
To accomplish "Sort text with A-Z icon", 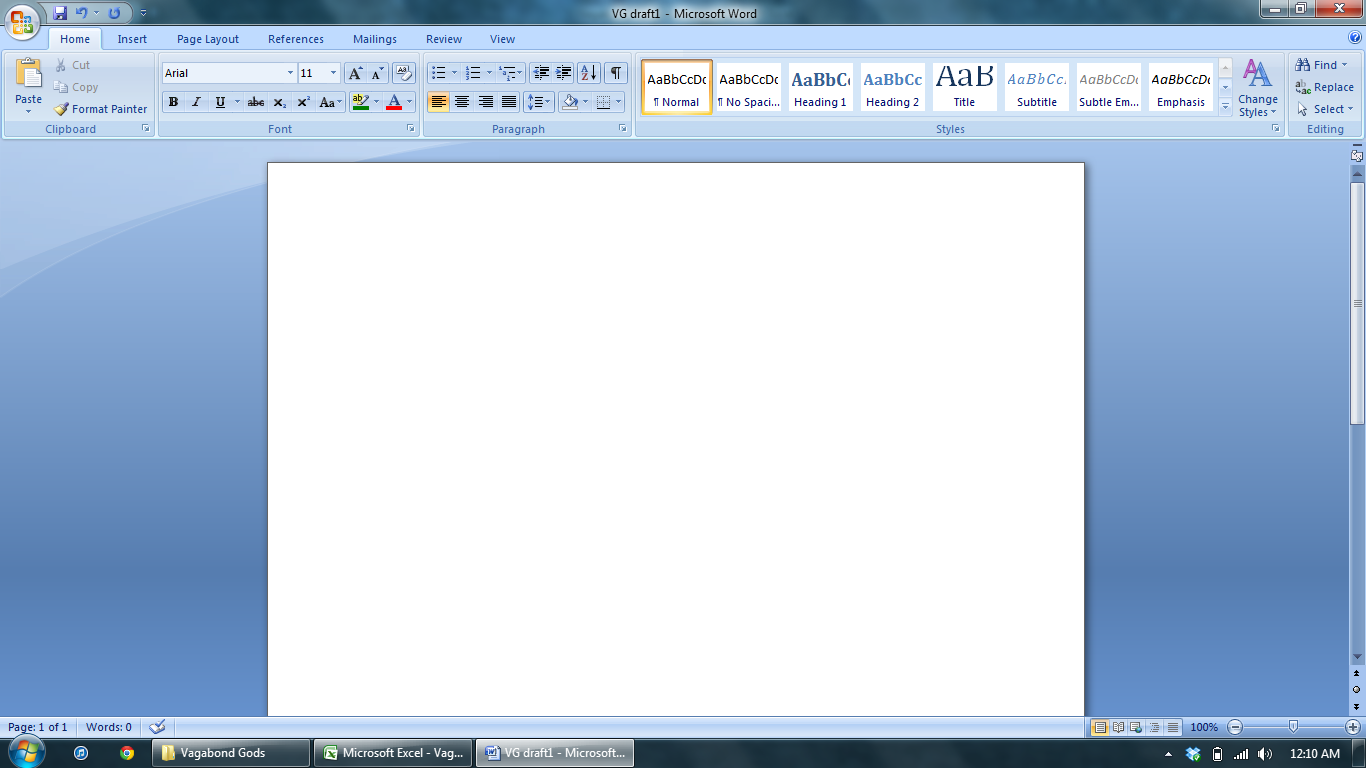I will pyautogui.click(x=589, y=73).
